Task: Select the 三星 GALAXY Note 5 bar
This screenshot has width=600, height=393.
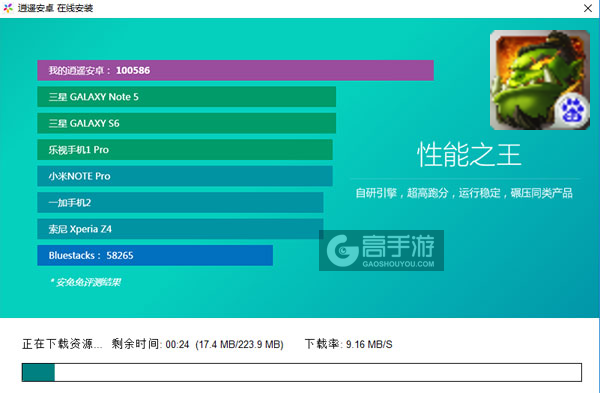Action: click(x=186, y=97)
